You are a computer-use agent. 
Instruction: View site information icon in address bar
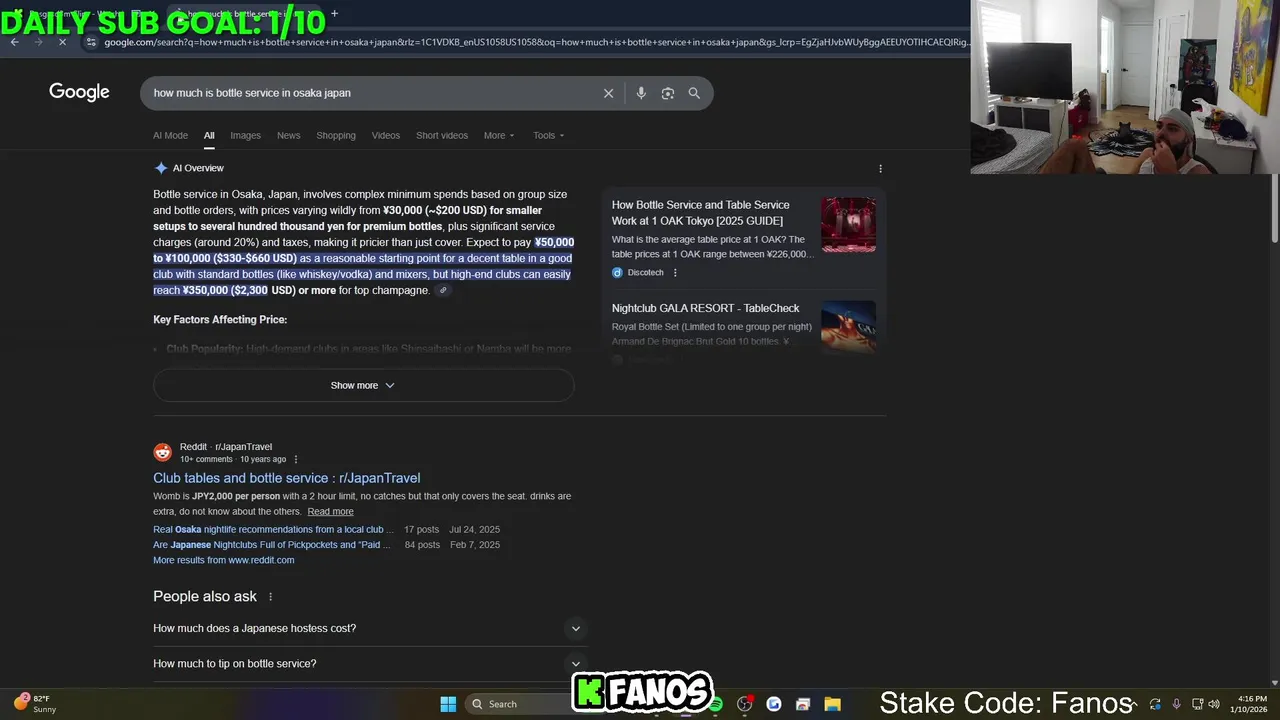pos(91,42)
